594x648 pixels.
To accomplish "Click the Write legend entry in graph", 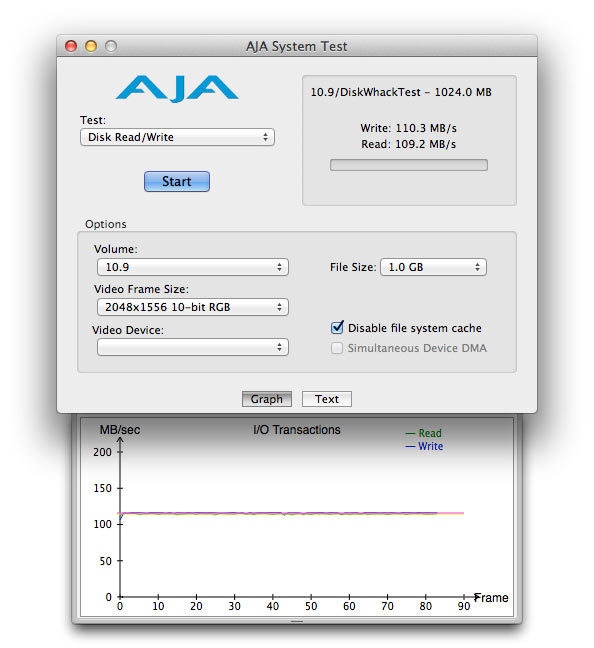I will coord(424,446).
